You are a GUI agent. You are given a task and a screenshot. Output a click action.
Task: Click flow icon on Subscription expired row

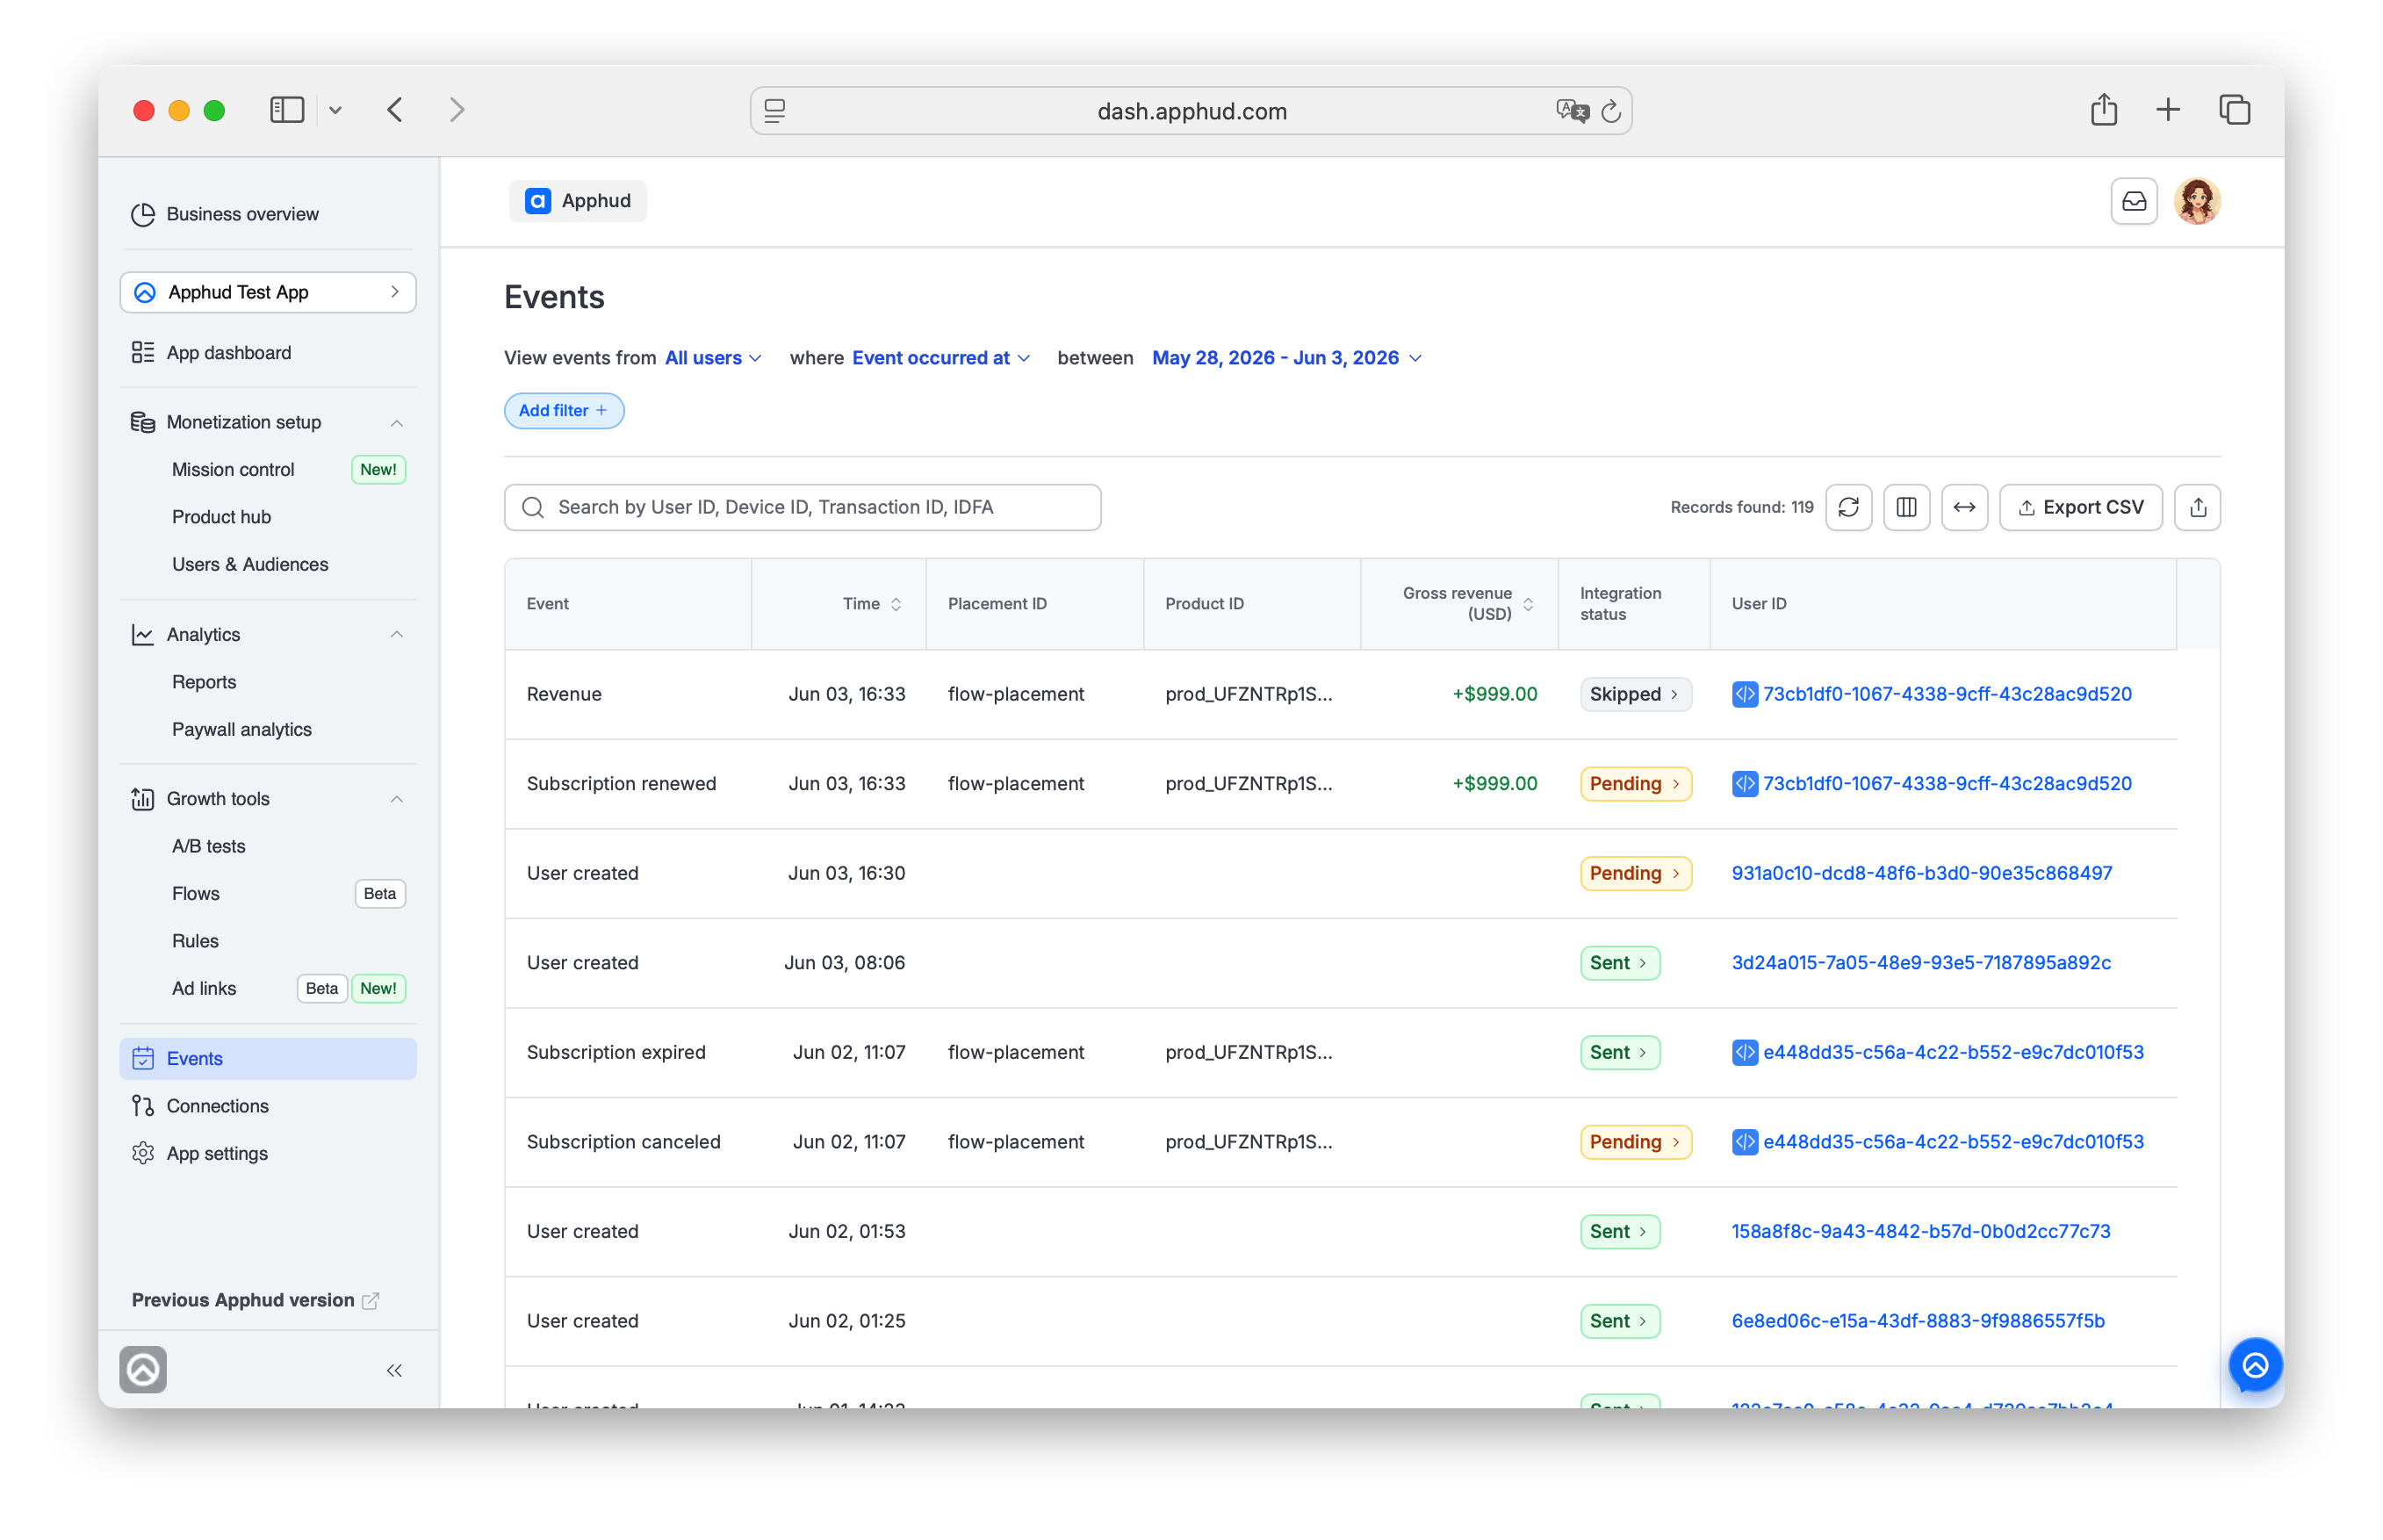coord(1744,1052)
